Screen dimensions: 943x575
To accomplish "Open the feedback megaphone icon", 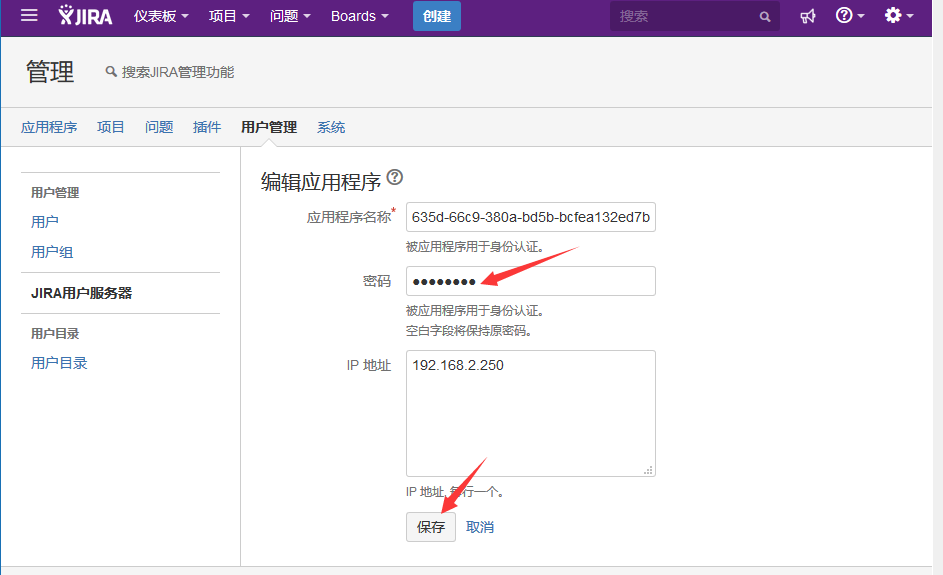I will (808, 16).
